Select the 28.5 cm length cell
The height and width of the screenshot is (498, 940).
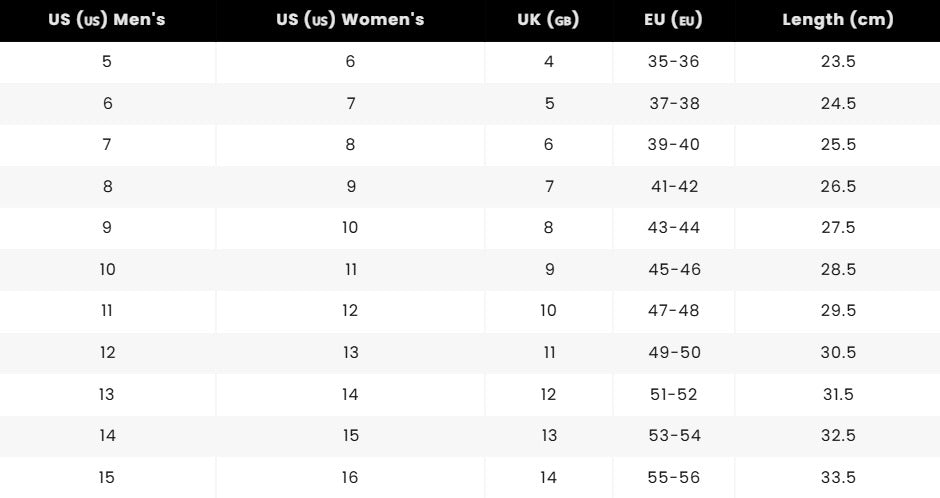(837, 270)
